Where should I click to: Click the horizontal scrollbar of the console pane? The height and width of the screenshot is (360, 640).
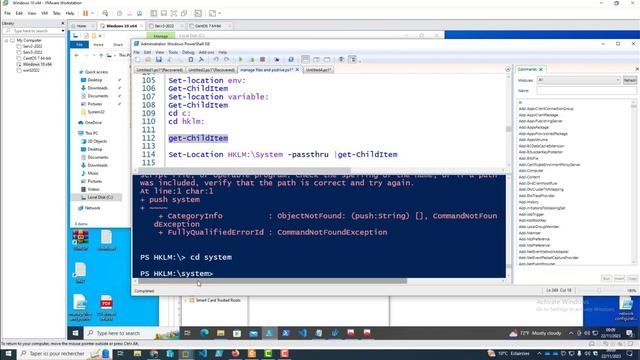pyautogui.click(x=272, y=281)
